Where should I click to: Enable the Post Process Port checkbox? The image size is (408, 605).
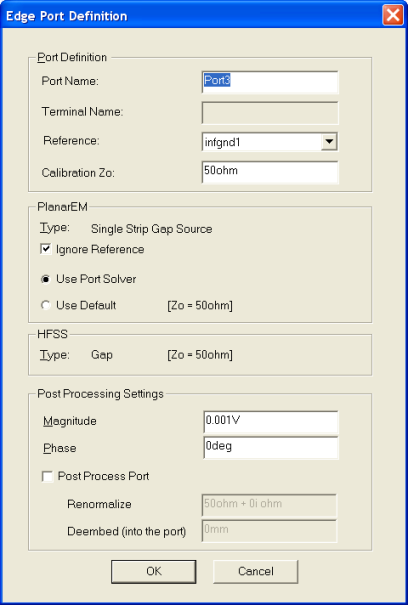pyautogui.click(x=47, y=477)
